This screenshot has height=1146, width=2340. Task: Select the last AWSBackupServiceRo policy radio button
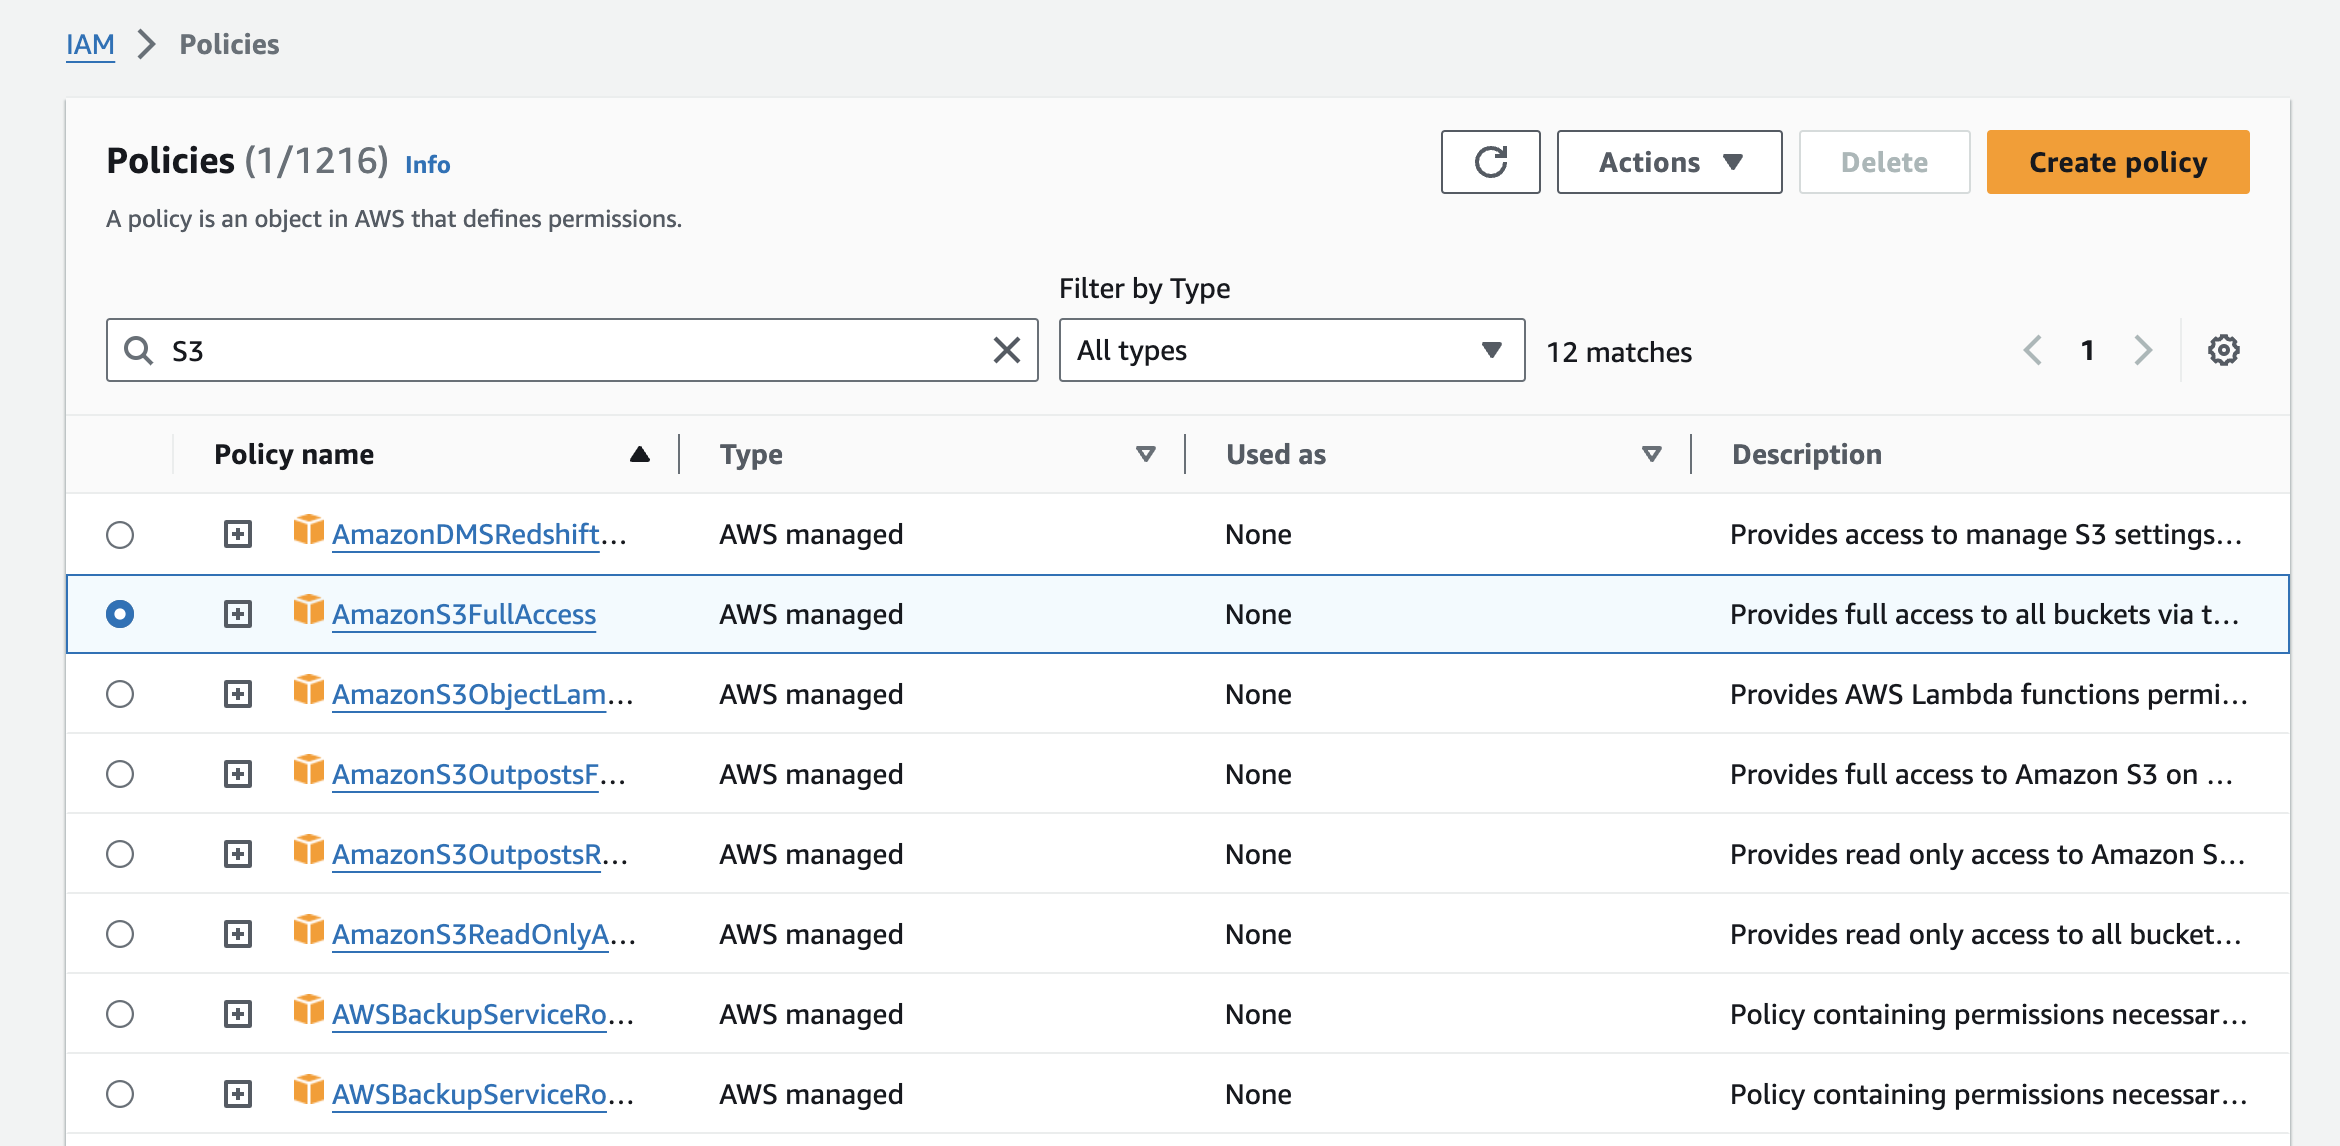pos(120,1094)
